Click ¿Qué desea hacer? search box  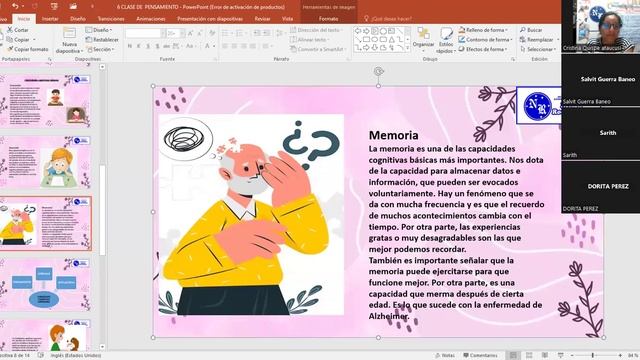[x=388, y=19]
